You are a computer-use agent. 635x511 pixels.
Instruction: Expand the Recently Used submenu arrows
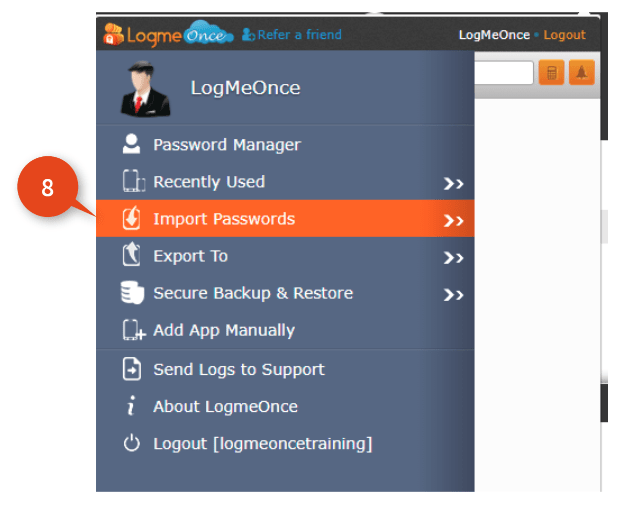tap(453, 184)
